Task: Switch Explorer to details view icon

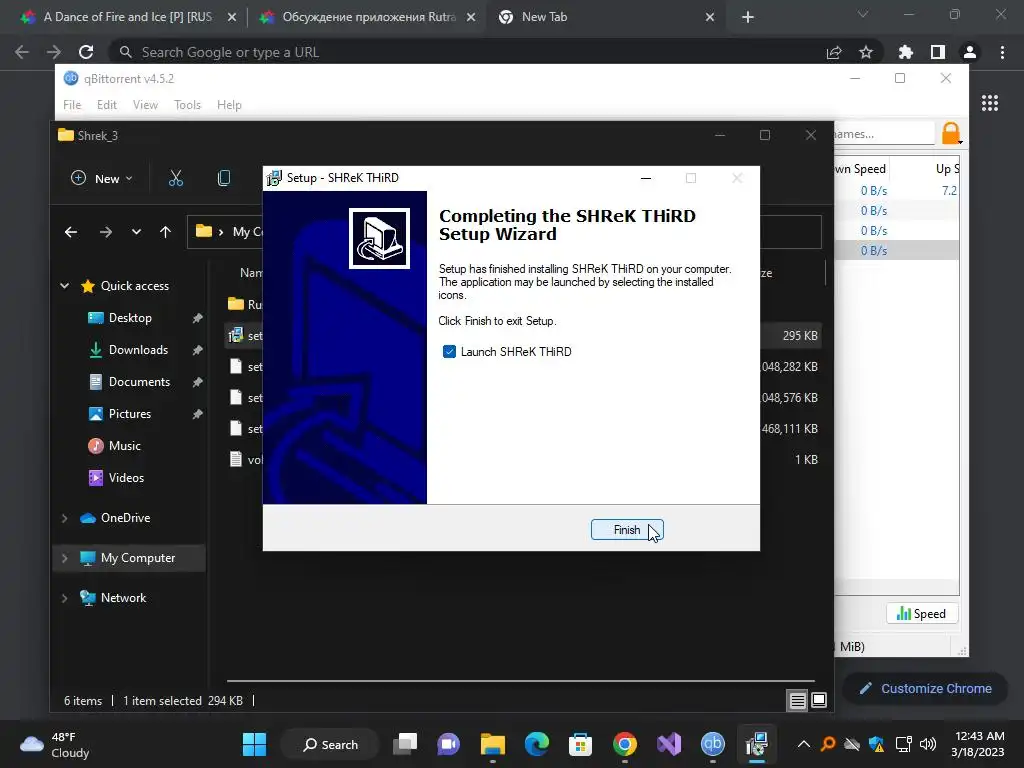Action: pos(797,701)
